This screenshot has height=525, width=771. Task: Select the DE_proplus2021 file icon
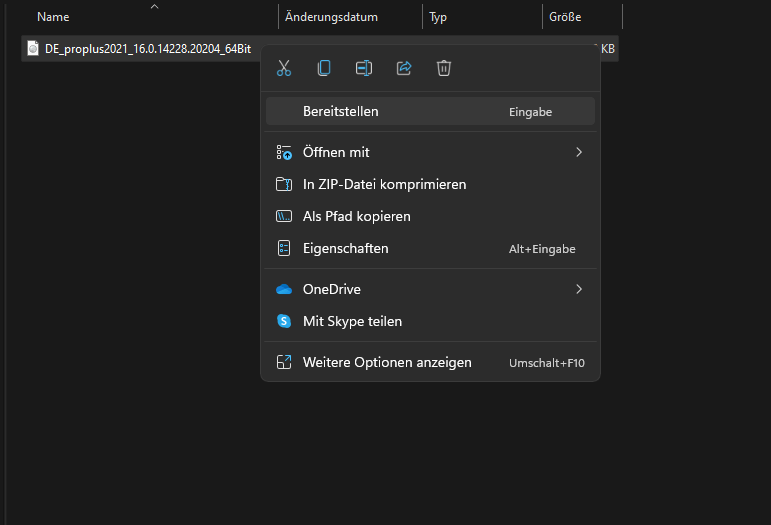(33, 48)
